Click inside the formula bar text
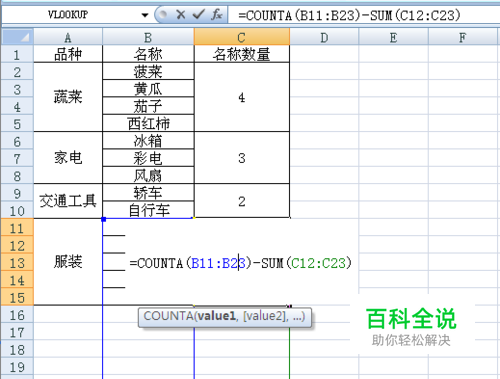 pos(349,15)
